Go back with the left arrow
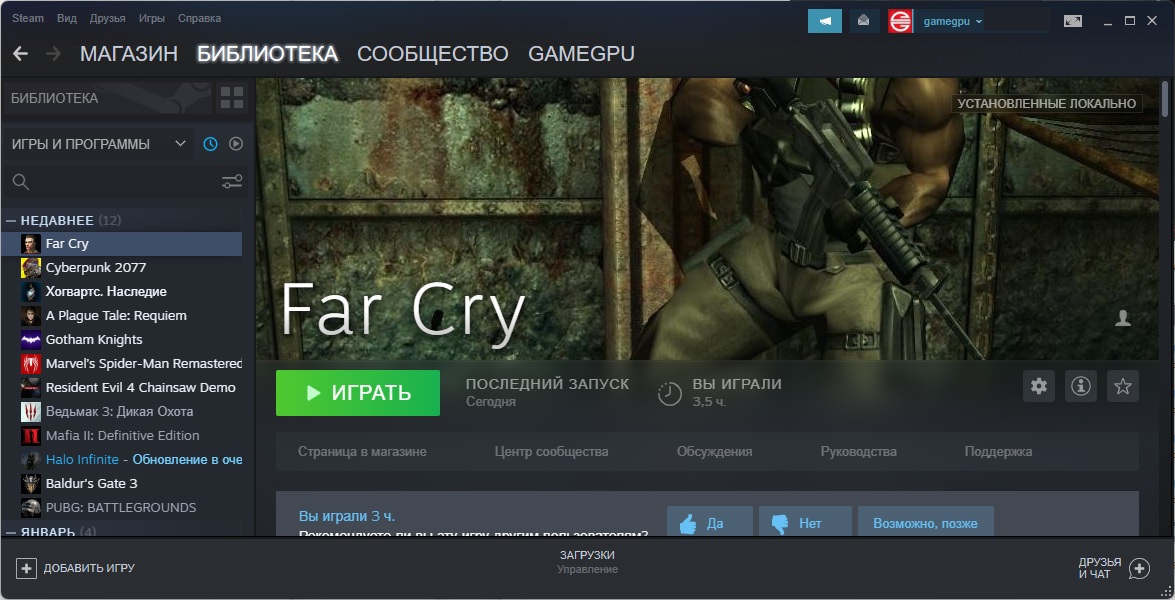The width and height of the screenshot is (1175, 600). [x=20, y=53]
